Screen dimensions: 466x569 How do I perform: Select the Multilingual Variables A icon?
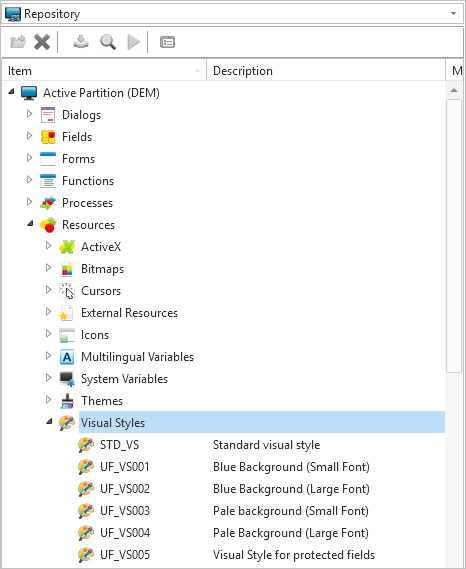(67, 357)
